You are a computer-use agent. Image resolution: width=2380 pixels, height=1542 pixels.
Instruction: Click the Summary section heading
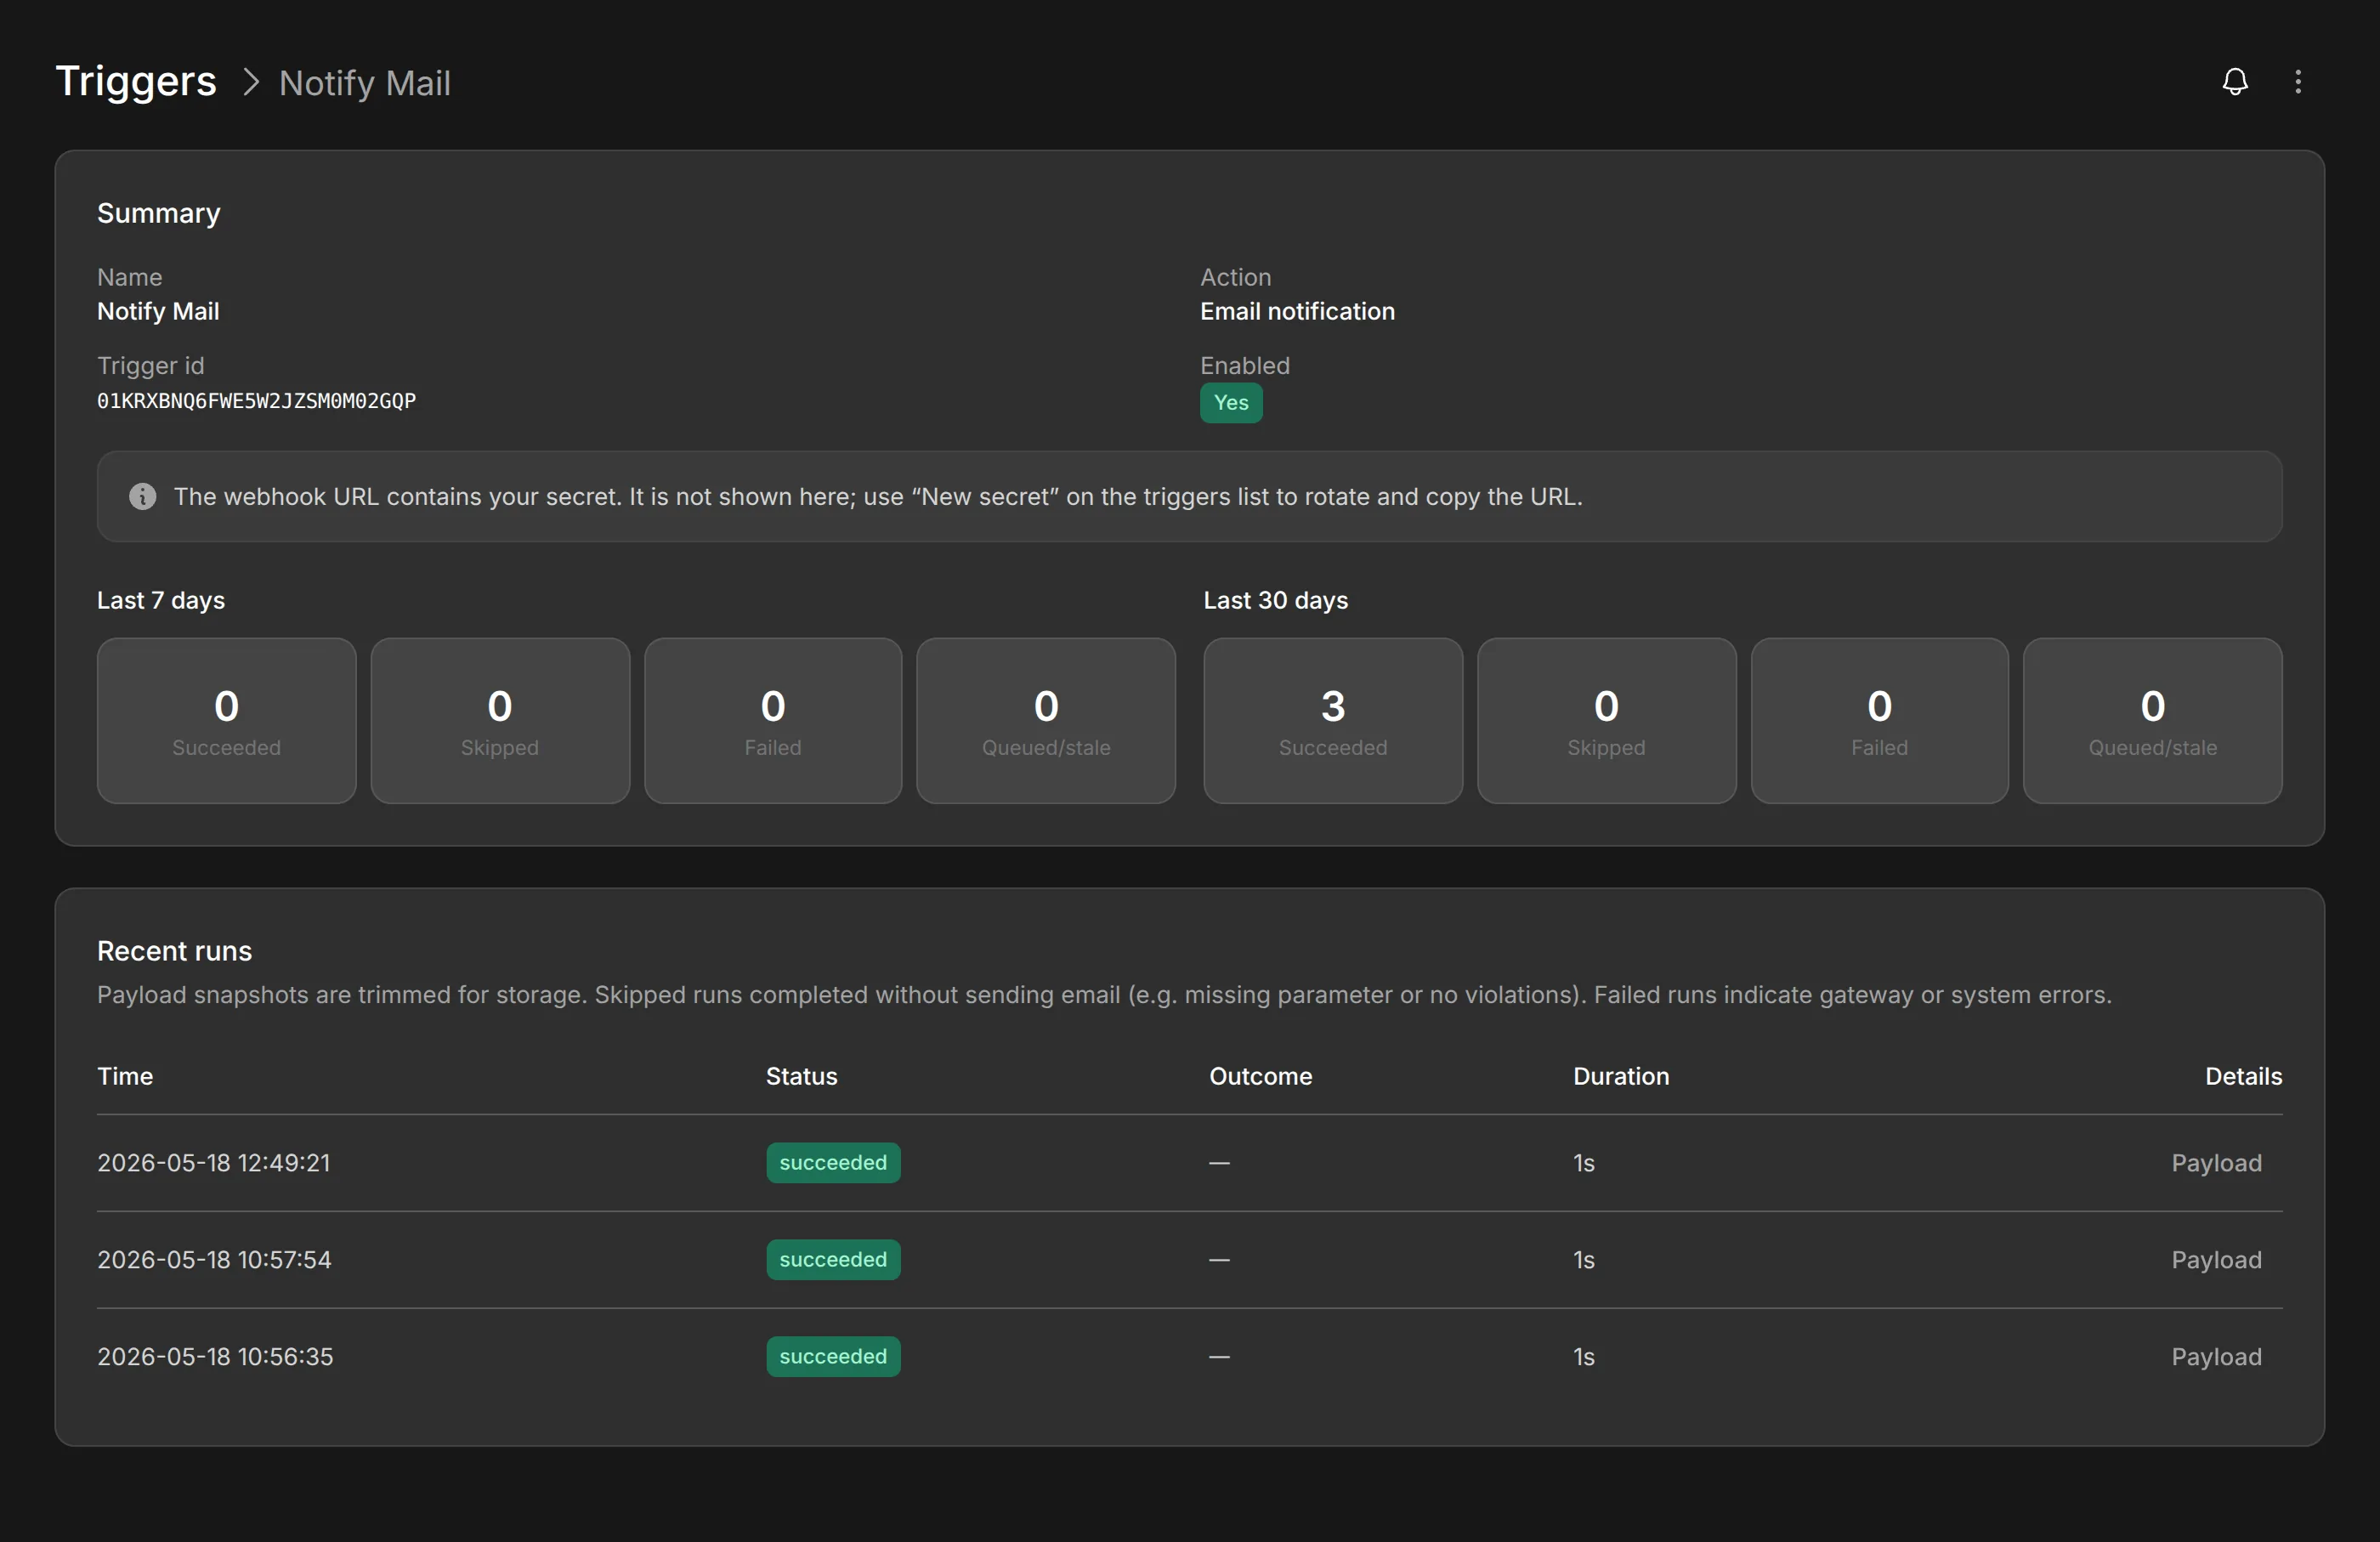159,213
